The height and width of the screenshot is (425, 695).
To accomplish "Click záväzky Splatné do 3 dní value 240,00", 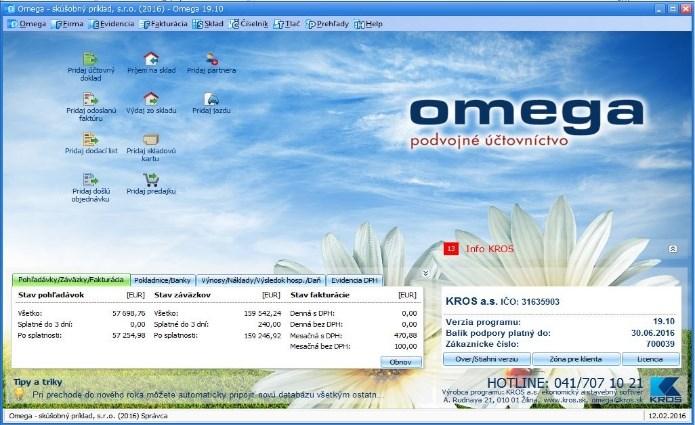I will coord(269,324).
